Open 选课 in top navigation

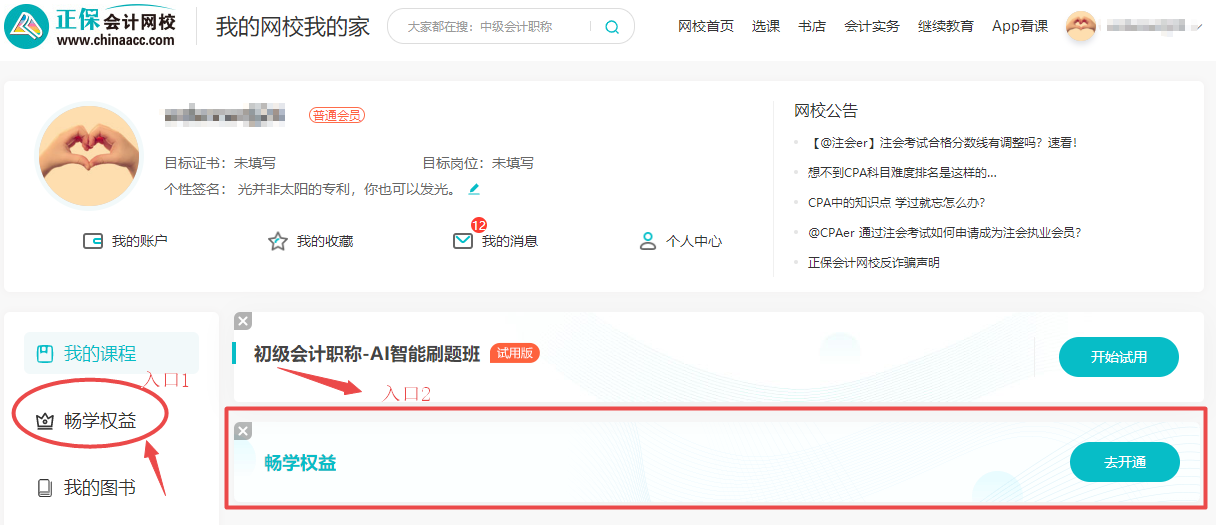(x=766, y=27)
